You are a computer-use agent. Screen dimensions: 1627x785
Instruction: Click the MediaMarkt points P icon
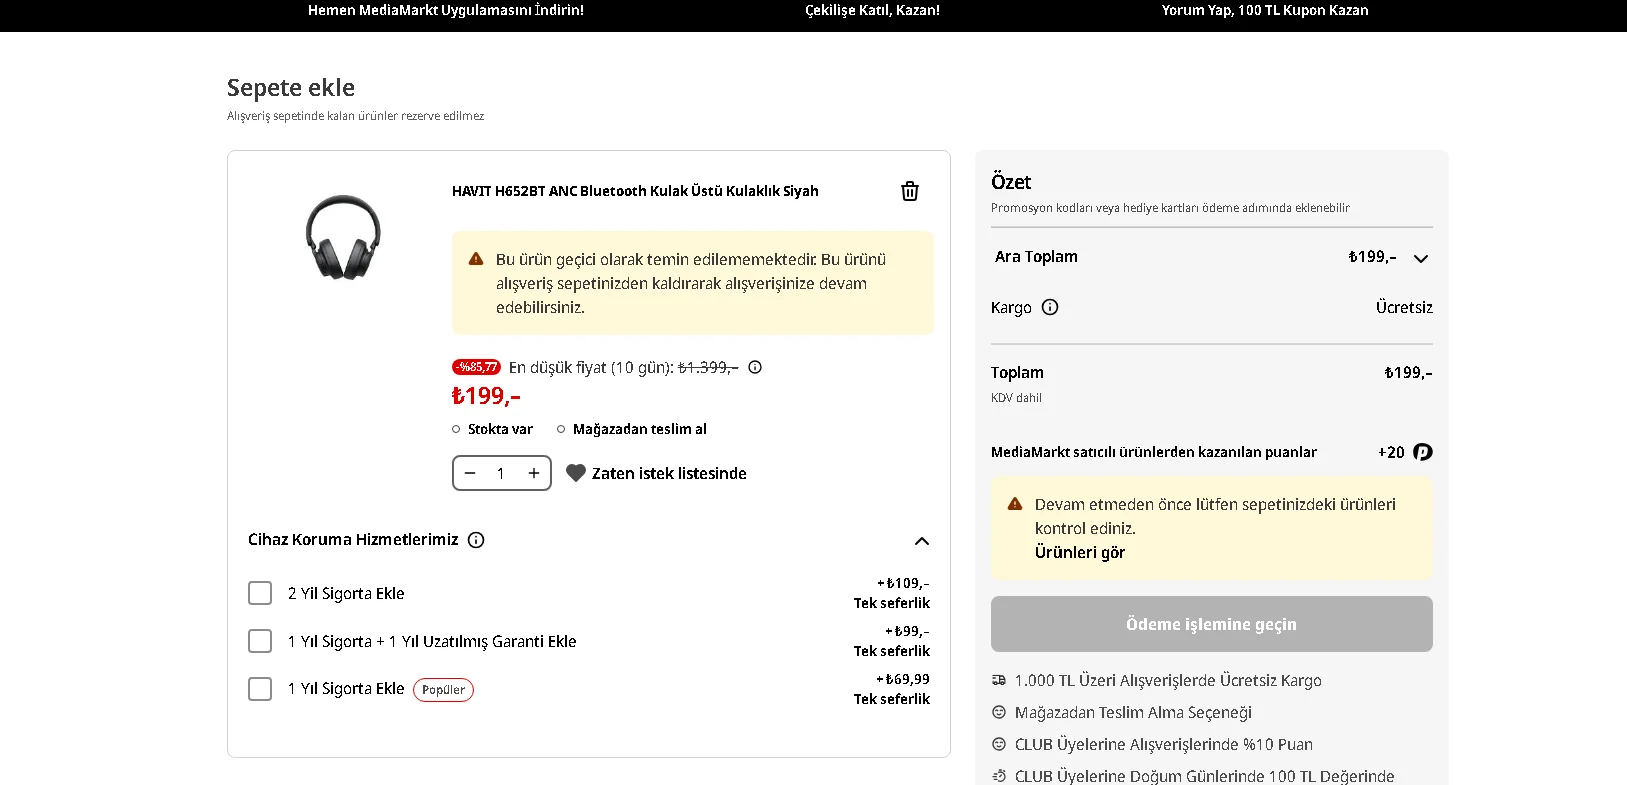[x=1423, y=452]
